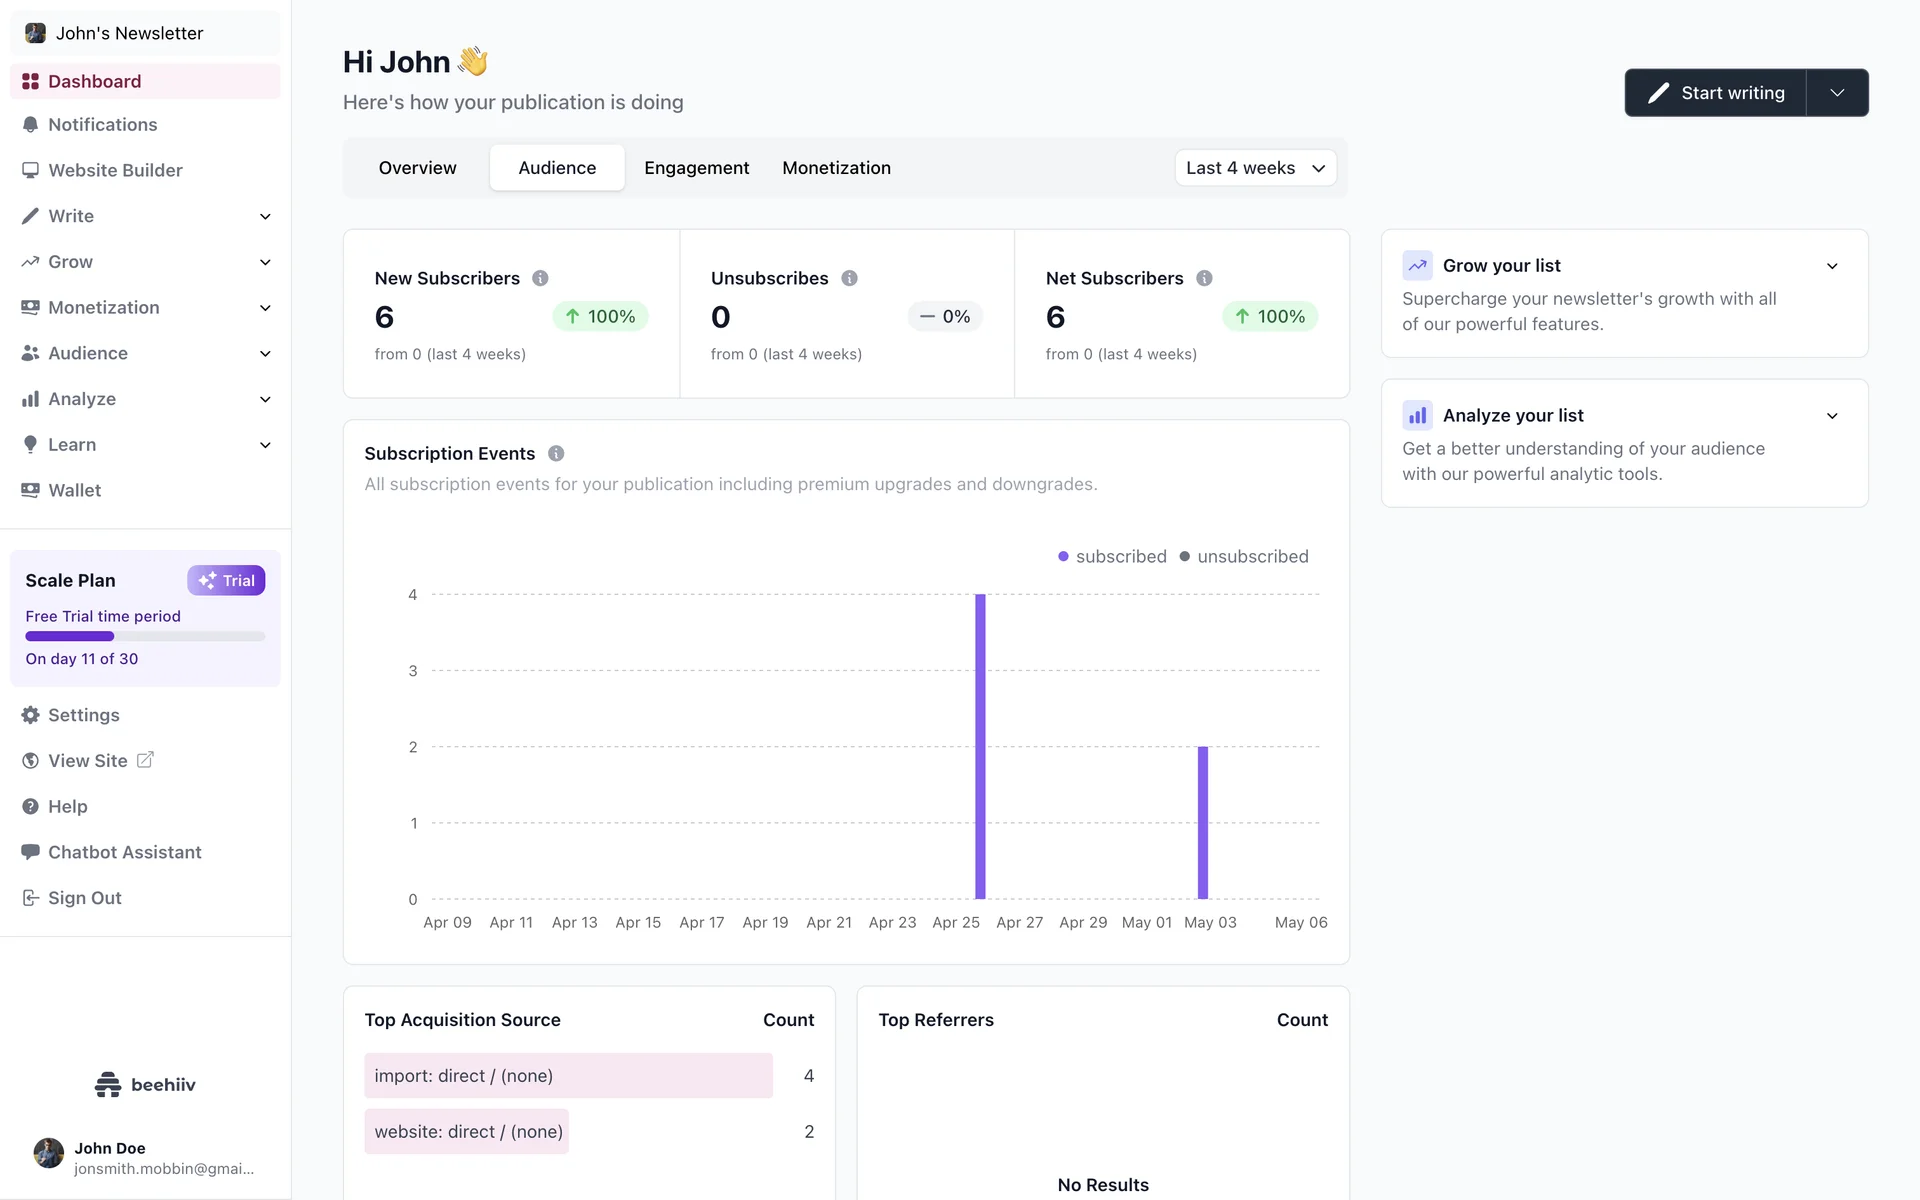
Task: Open the Last 4 weeks dropdown
Action: tap(1255, 169)
